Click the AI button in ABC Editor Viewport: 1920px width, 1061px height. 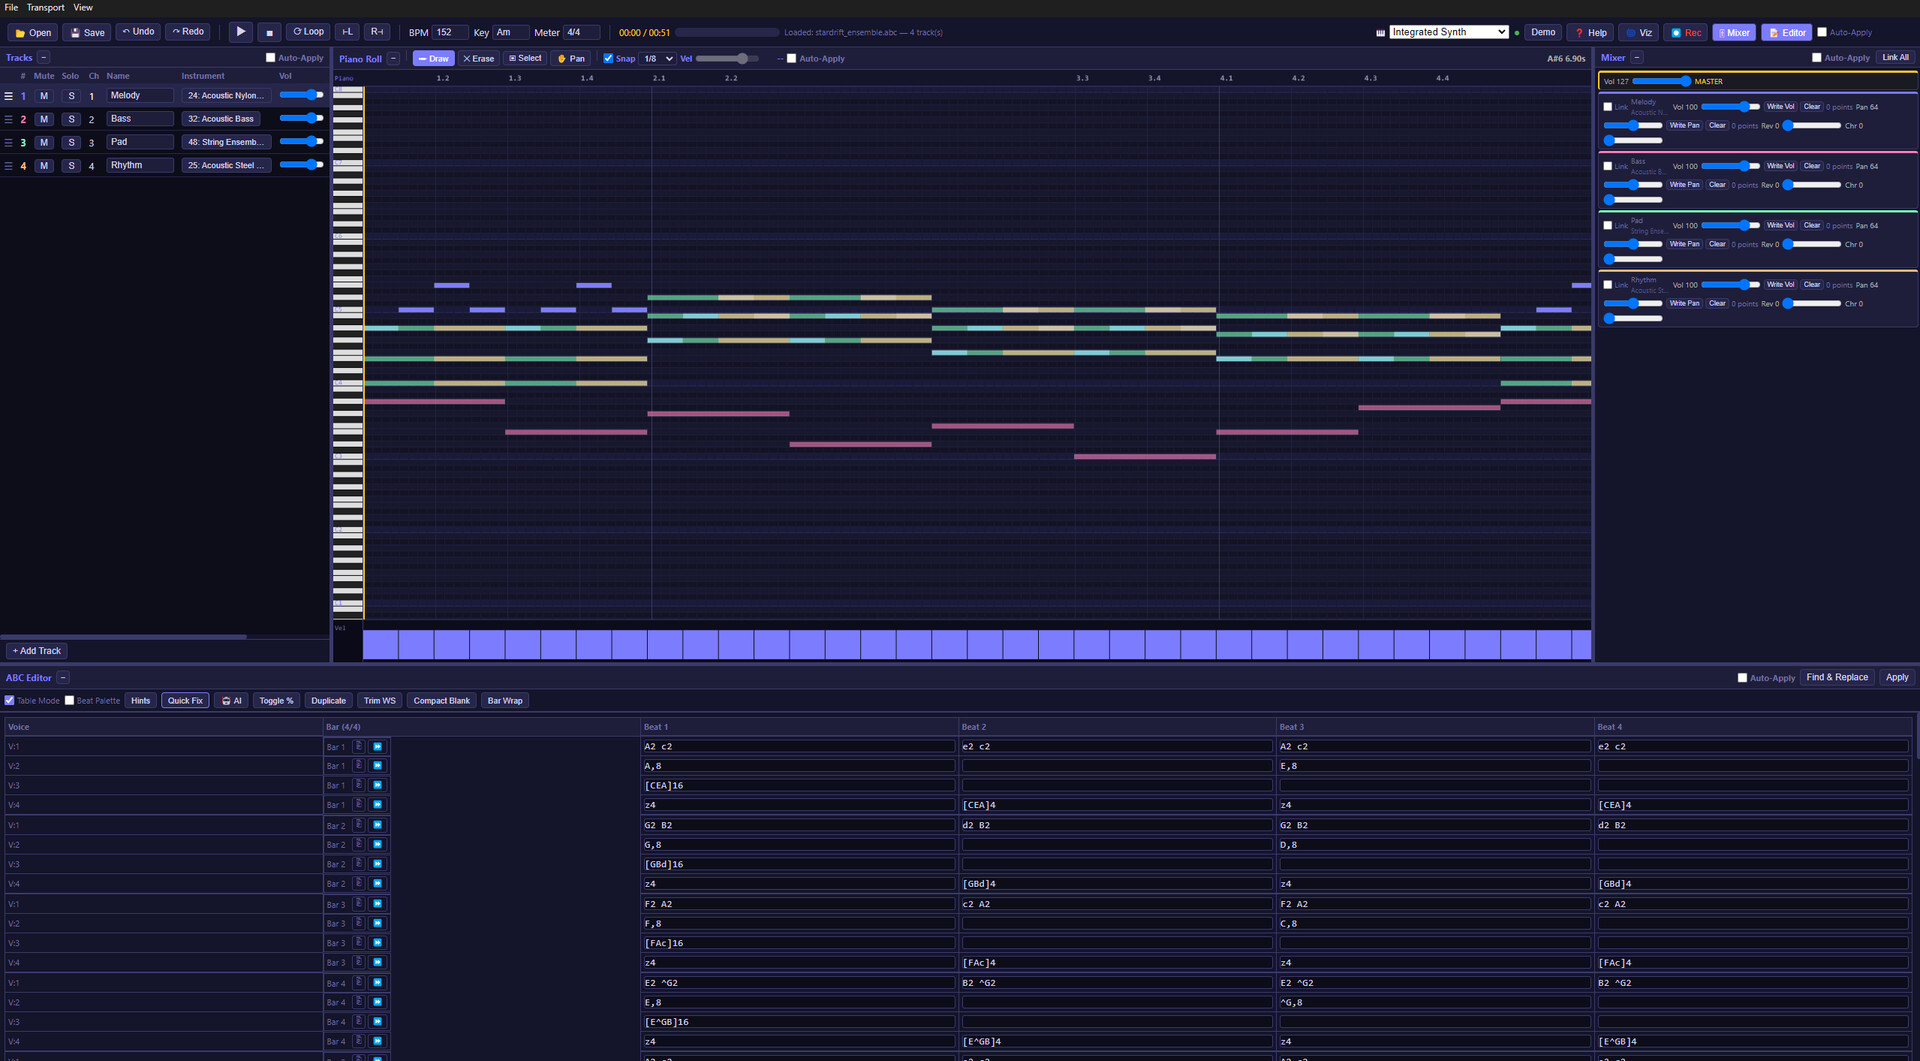(x=232, y=701)
